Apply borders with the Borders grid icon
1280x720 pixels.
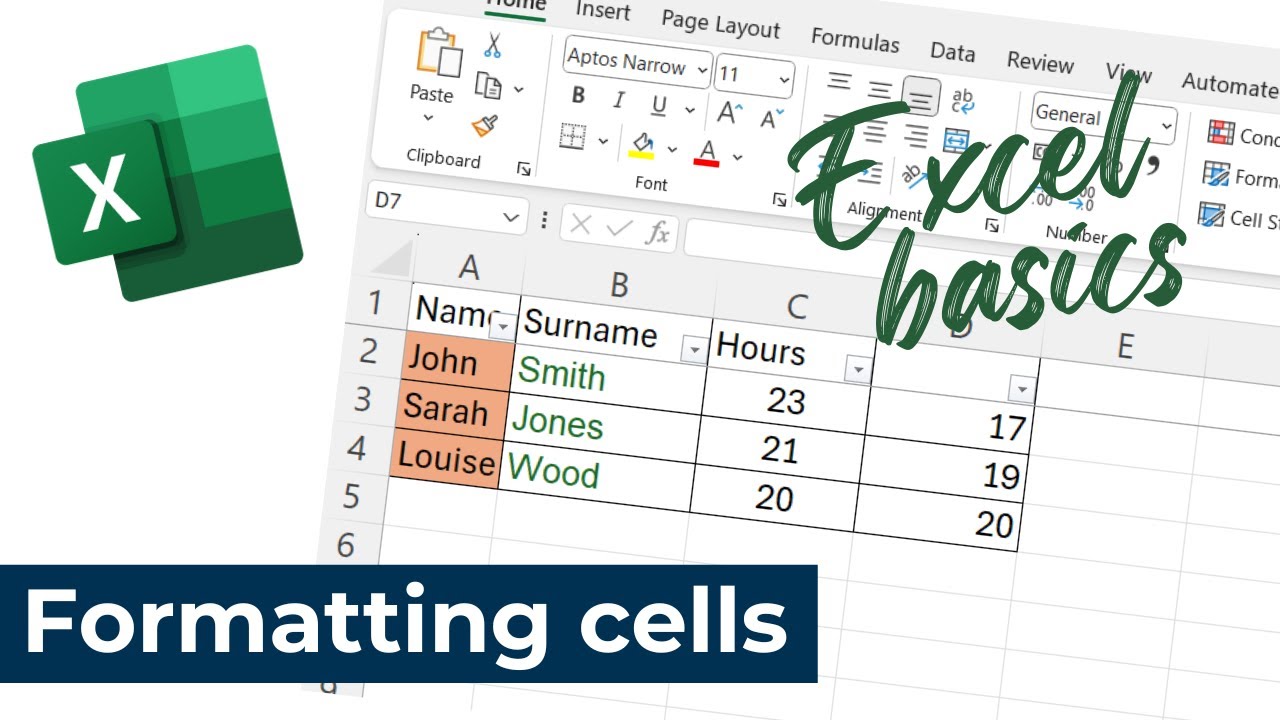coord(572,136)
